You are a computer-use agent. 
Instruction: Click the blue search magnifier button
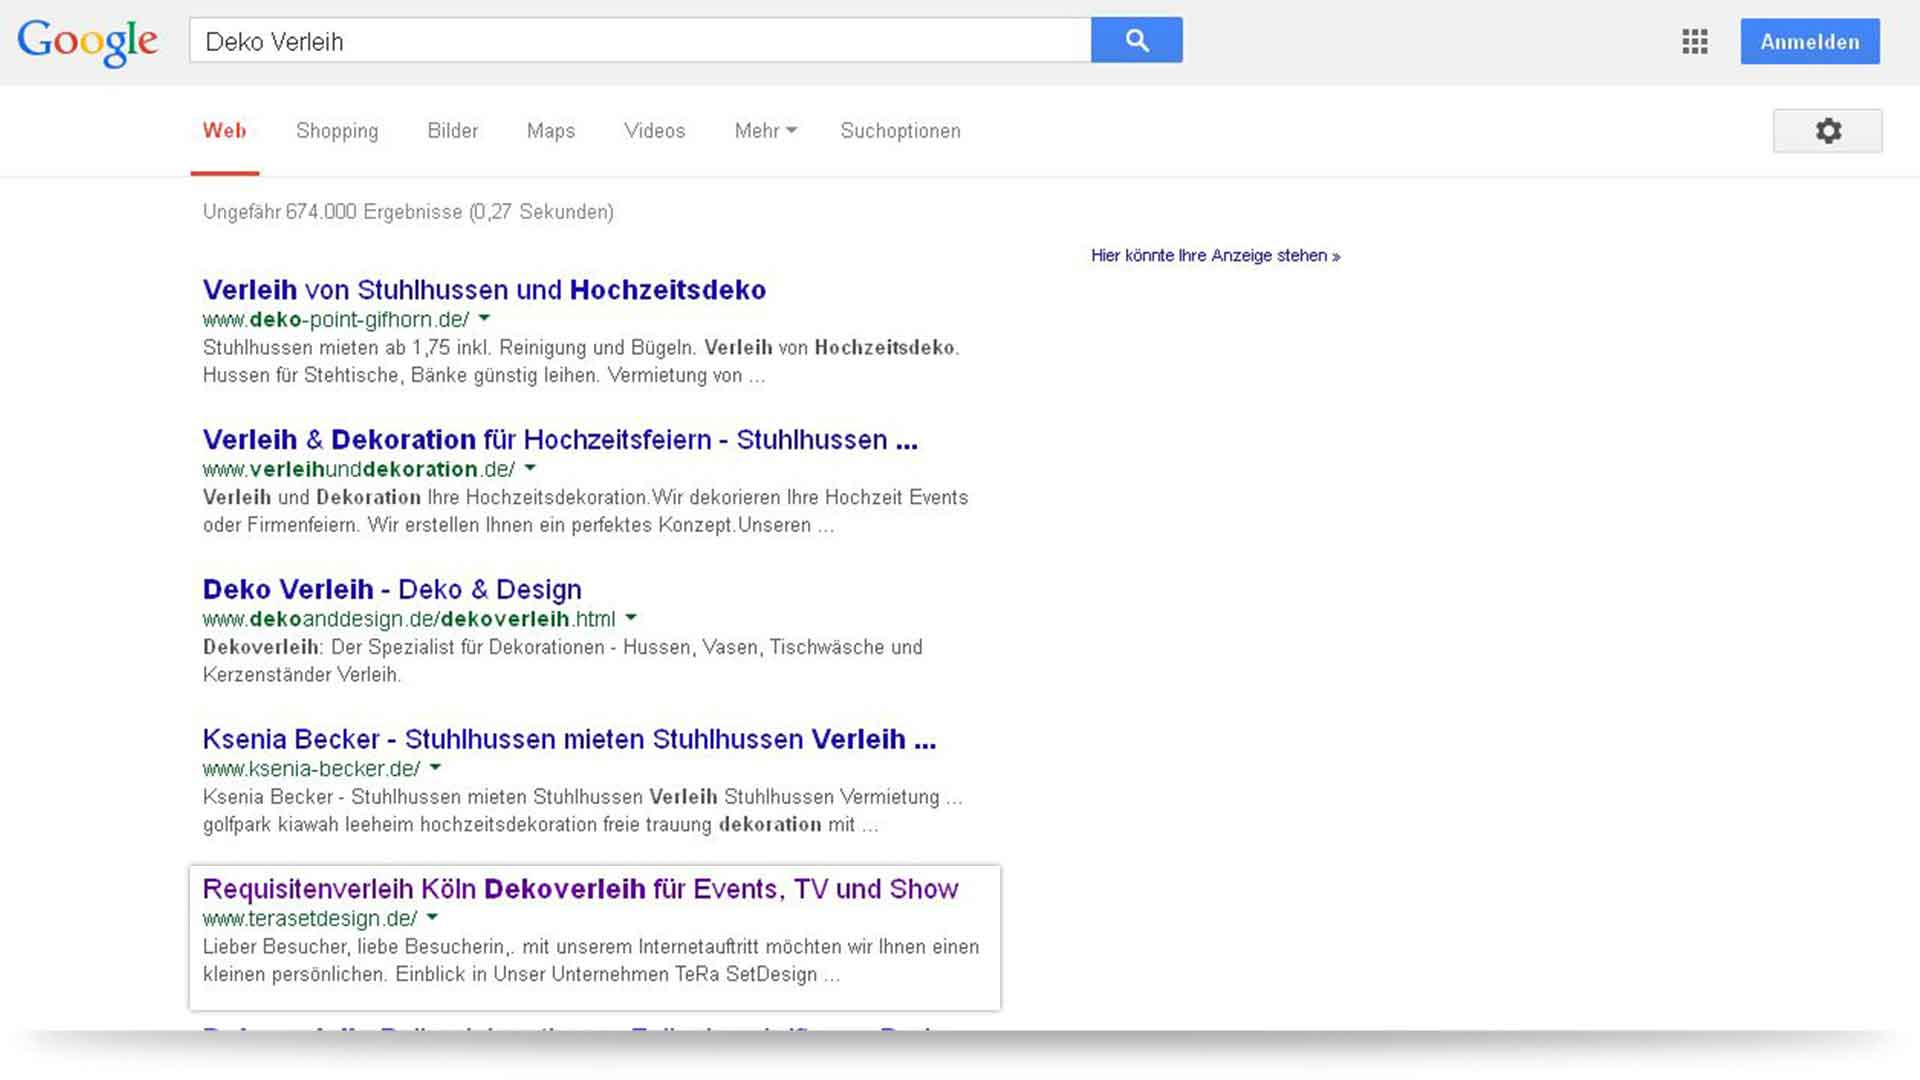coord(1137,40)
